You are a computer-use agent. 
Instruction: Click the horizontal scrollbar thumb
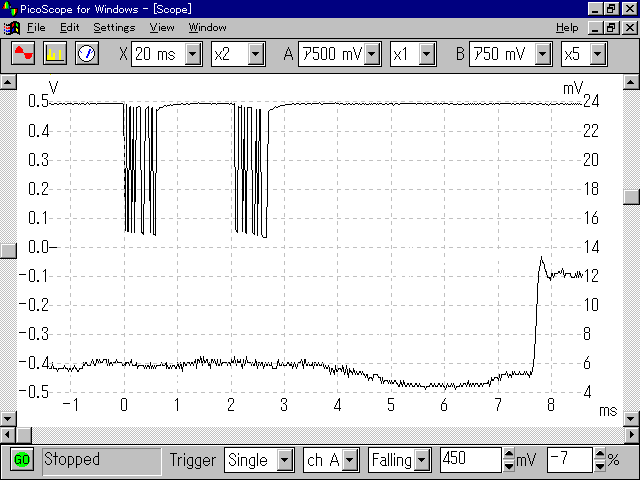coord(24,435)
